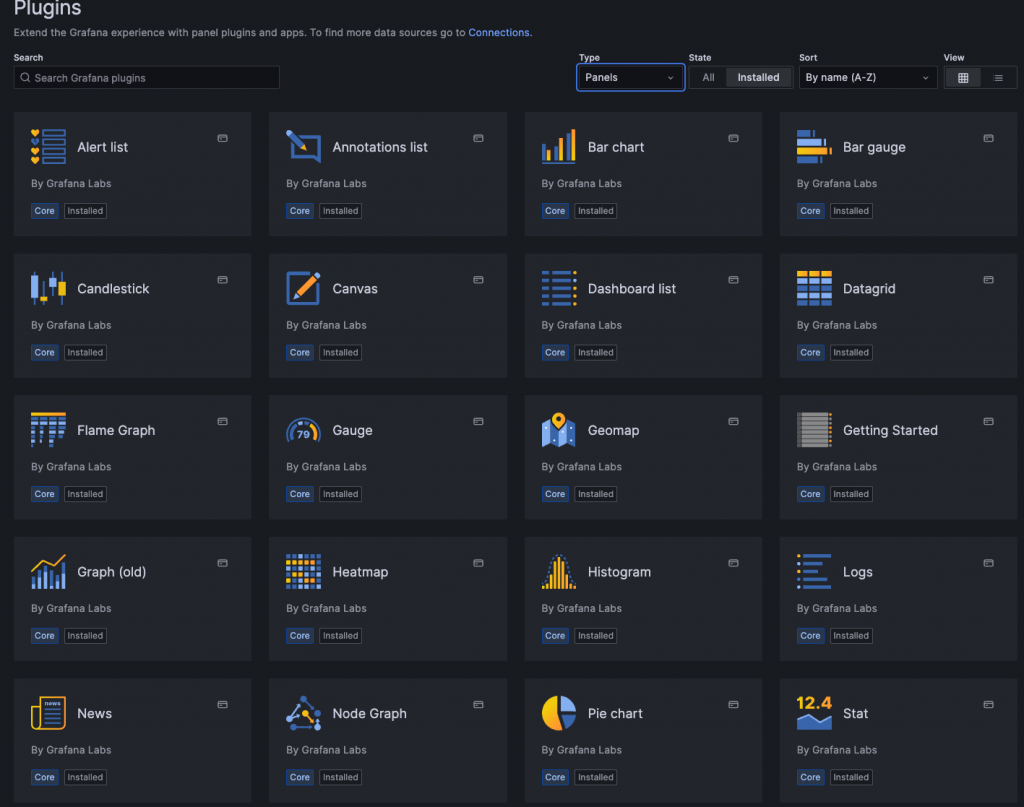Viewport: 1024px width, 807px height.
Task: Click Core badge on Bar chart card
Action: point(555,211)
